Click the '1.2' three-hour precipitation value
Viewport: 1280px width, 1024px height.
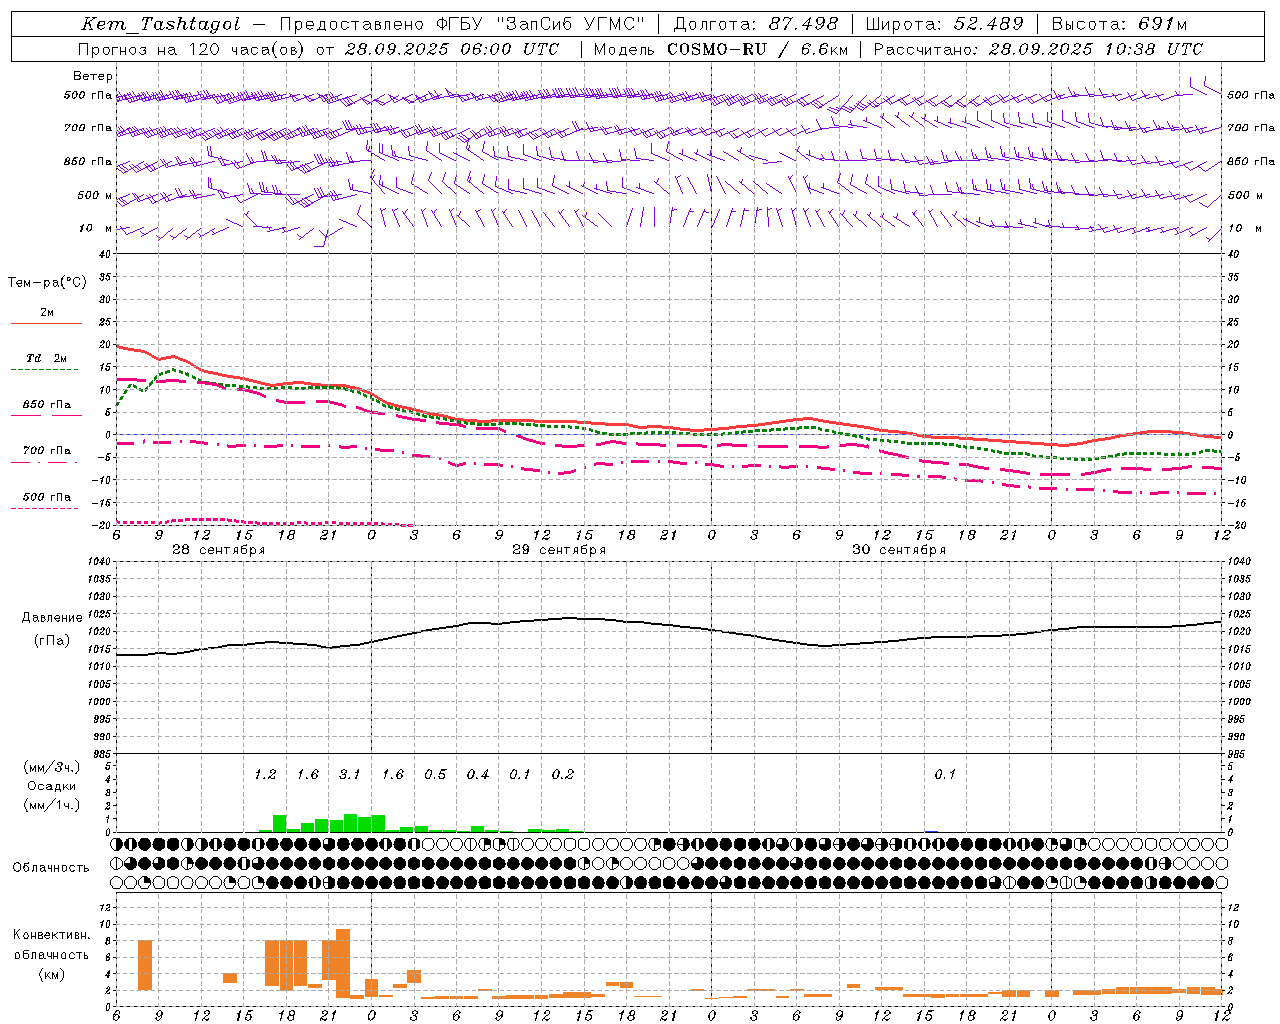265,774
